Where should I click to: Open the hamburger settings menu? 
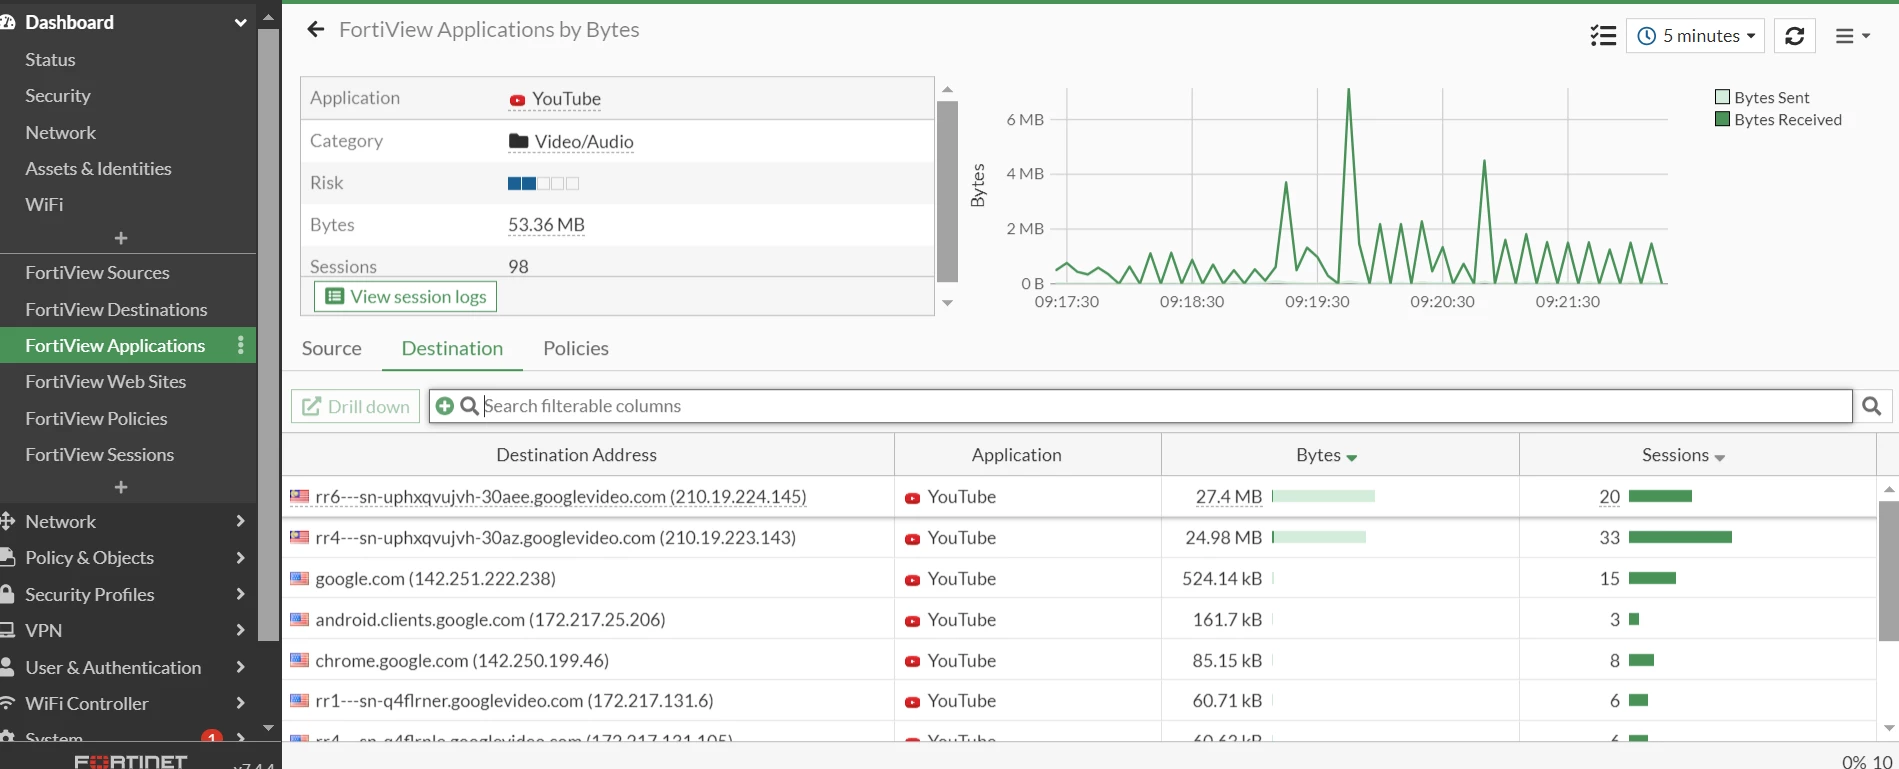pyautogui.click(x=1852, y=36)
